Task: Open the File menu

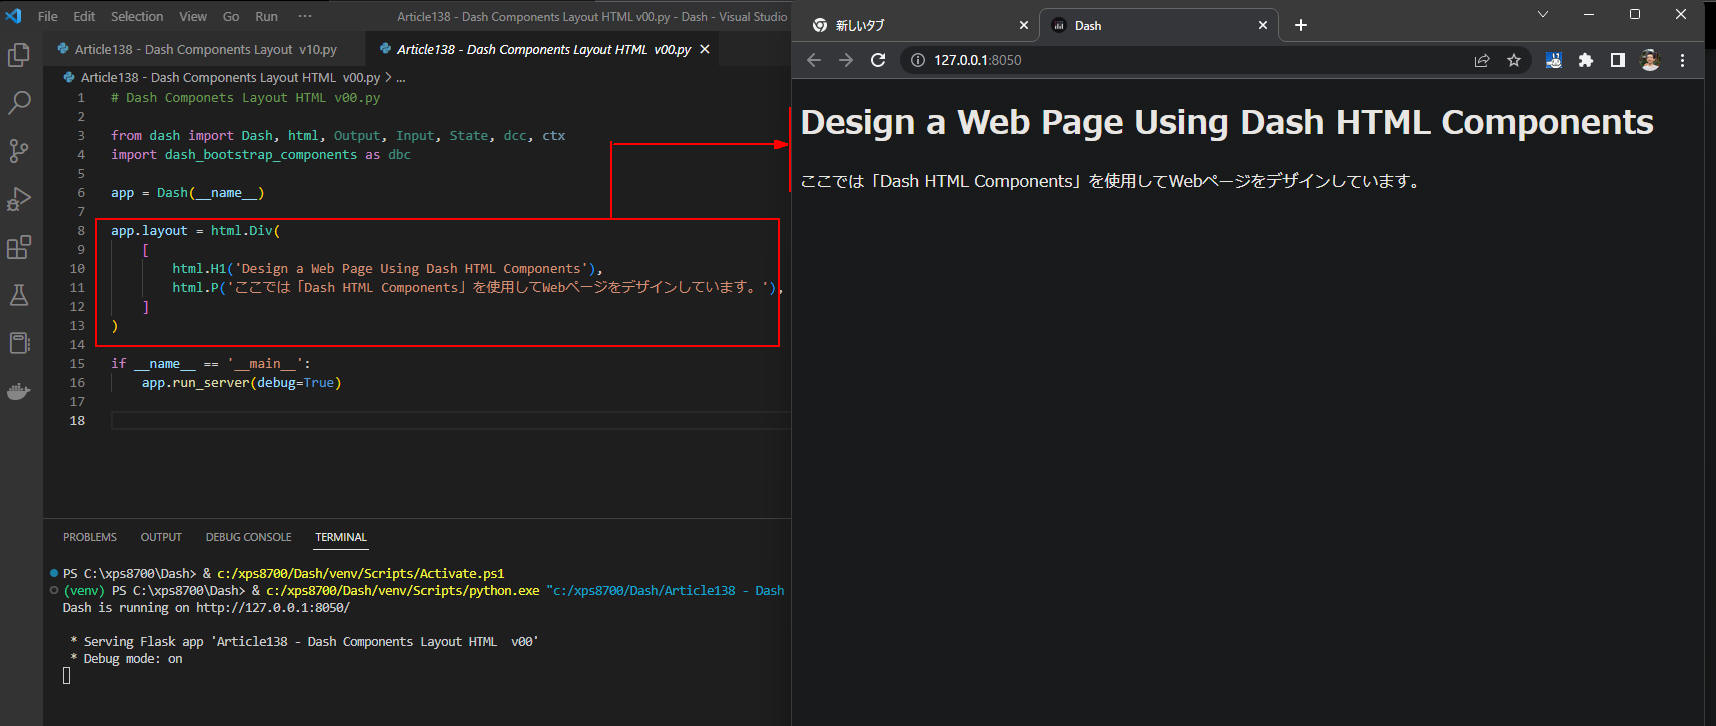Action: pos(47,16)
